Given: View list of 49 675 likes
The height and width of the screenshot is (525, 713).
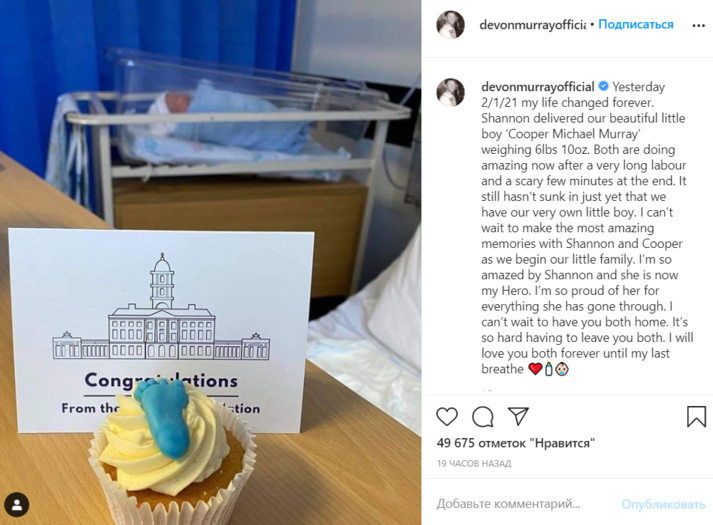Looking at the screenshot, I should point(516,443).
